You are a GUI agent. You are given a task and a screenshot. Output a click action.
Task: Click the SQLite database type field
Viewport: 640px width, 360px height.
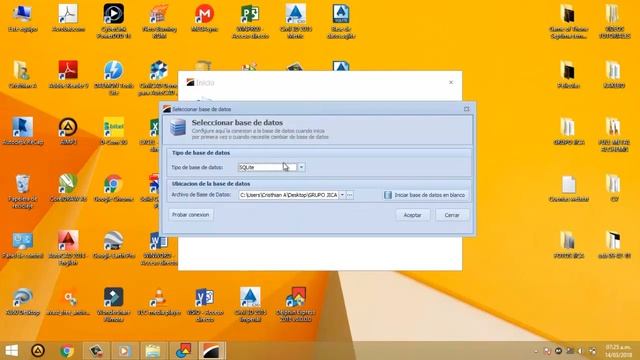(x=268, y=167)
